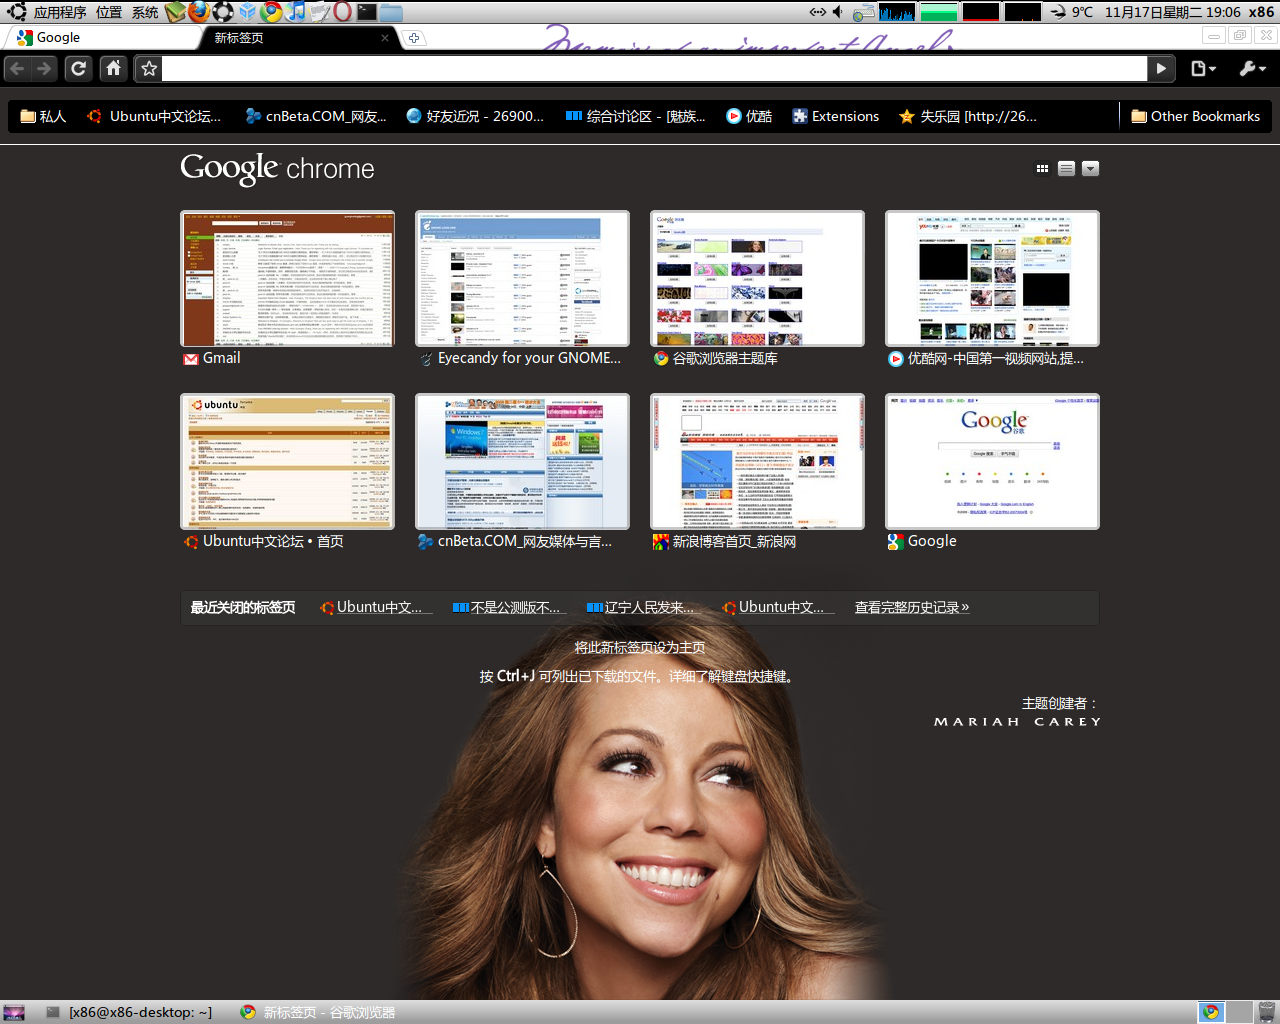Open the Gmail thumbnail
Image resolution: width=1280 pixels, height=1024 pixels.
tap(287, 279)
